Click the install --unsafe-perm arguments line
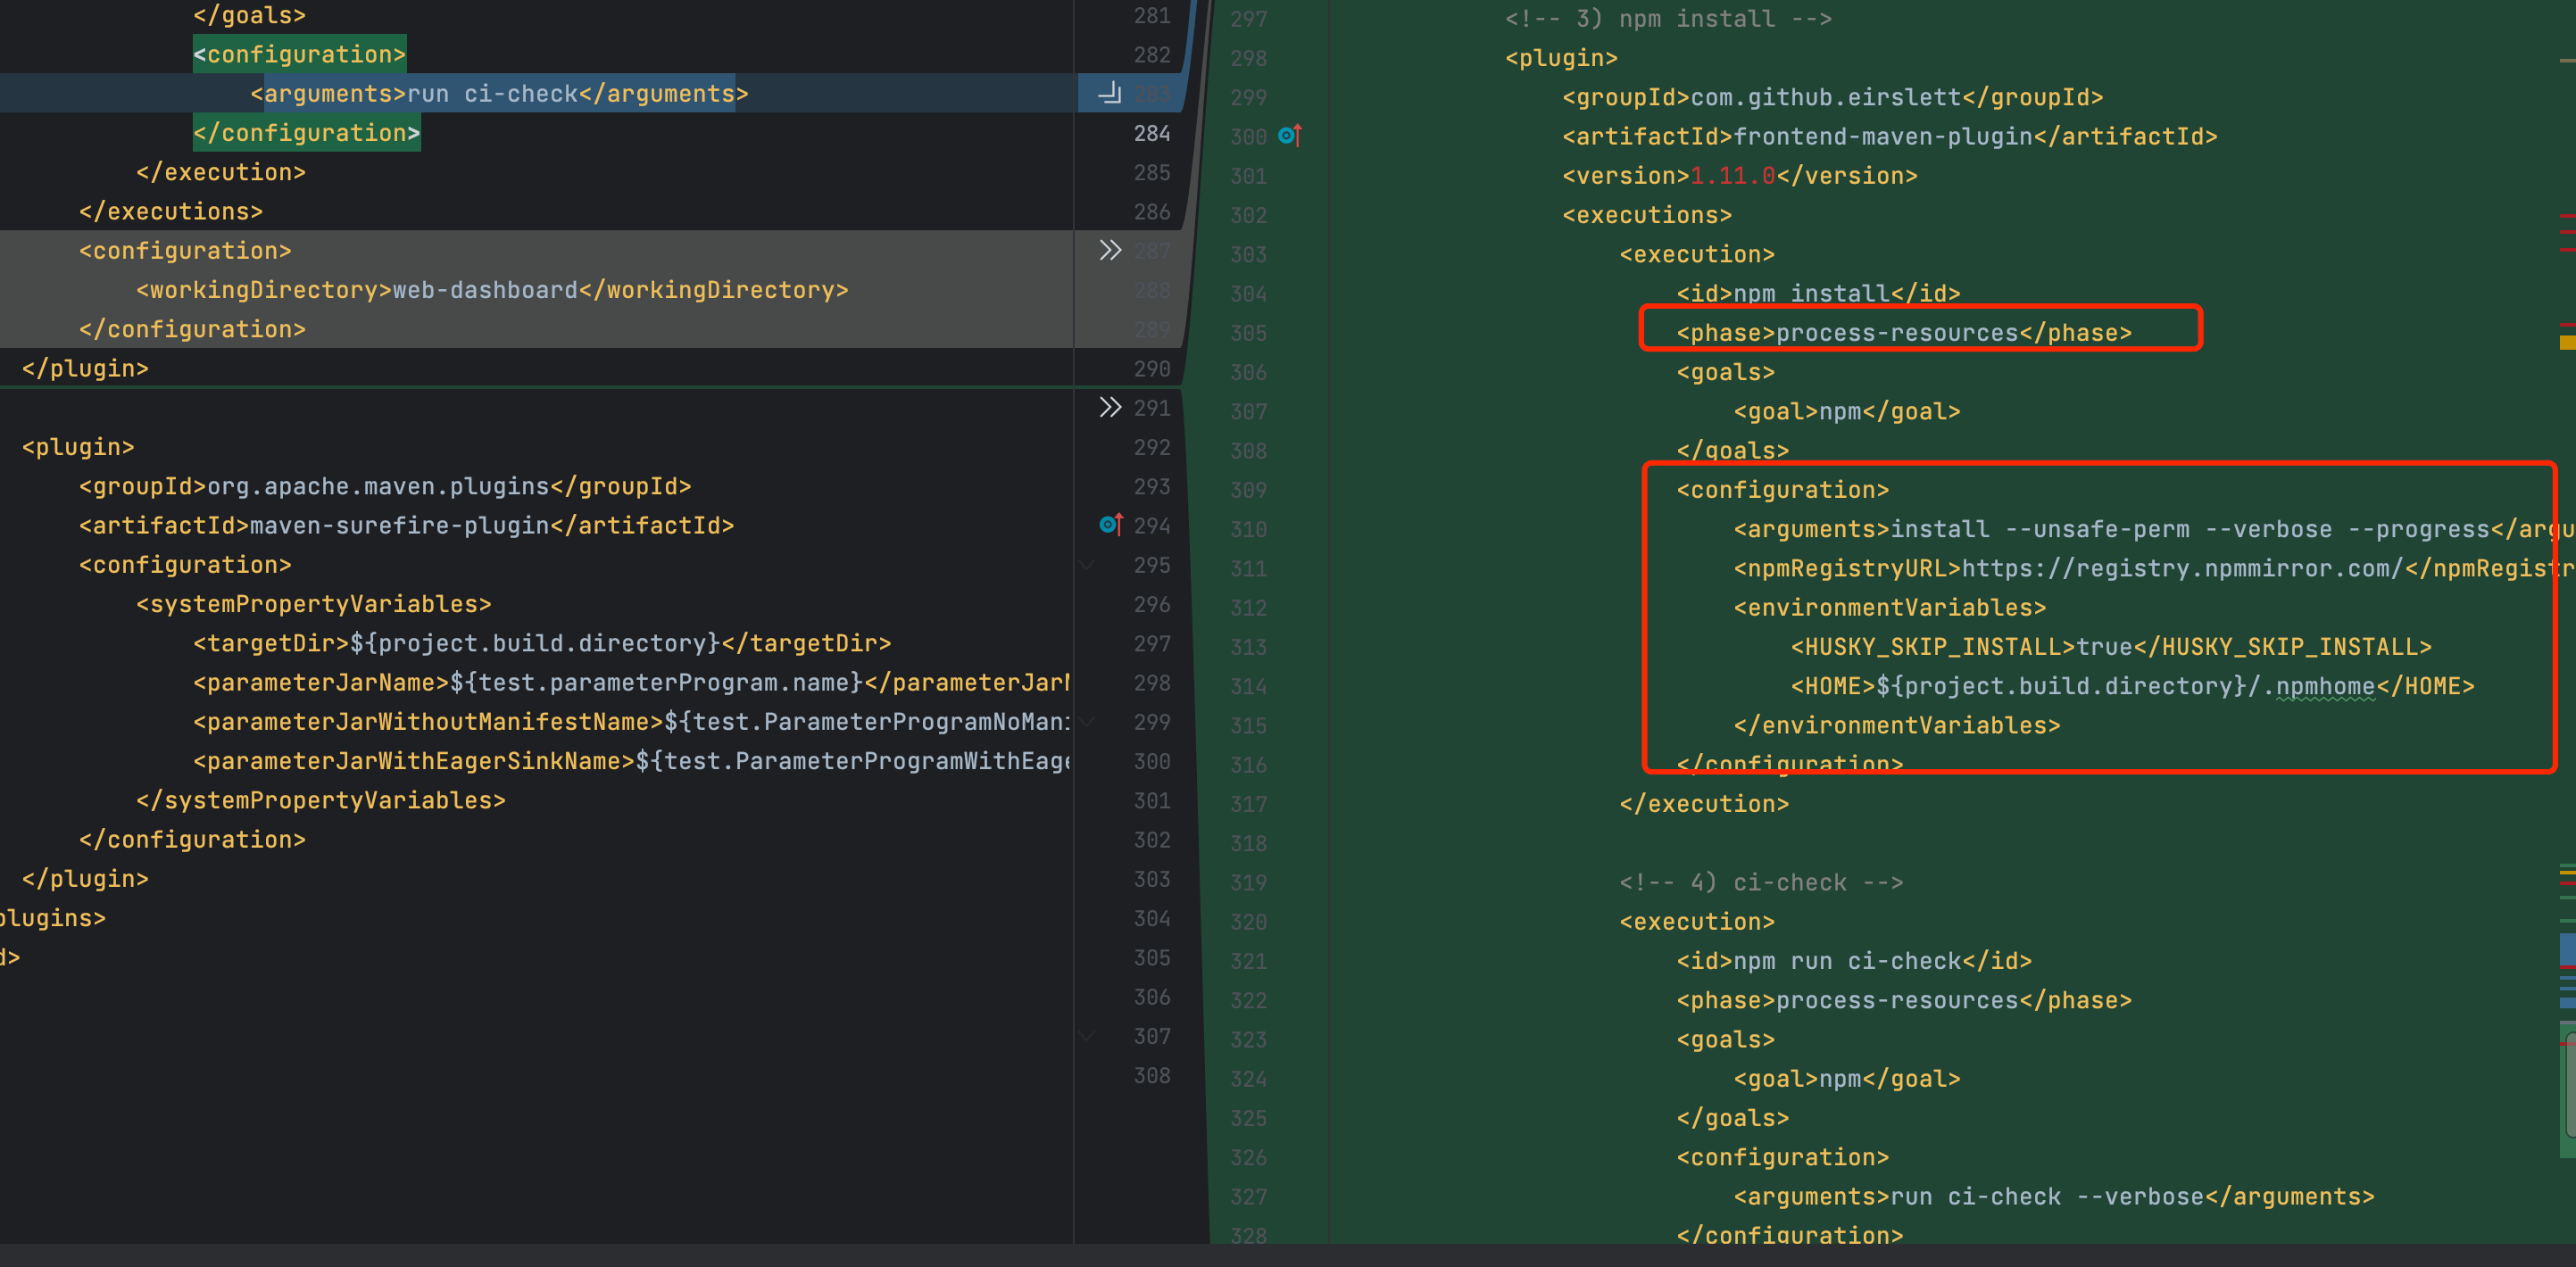This screenshot has width=2576, height=1267. pos(2154,529)
